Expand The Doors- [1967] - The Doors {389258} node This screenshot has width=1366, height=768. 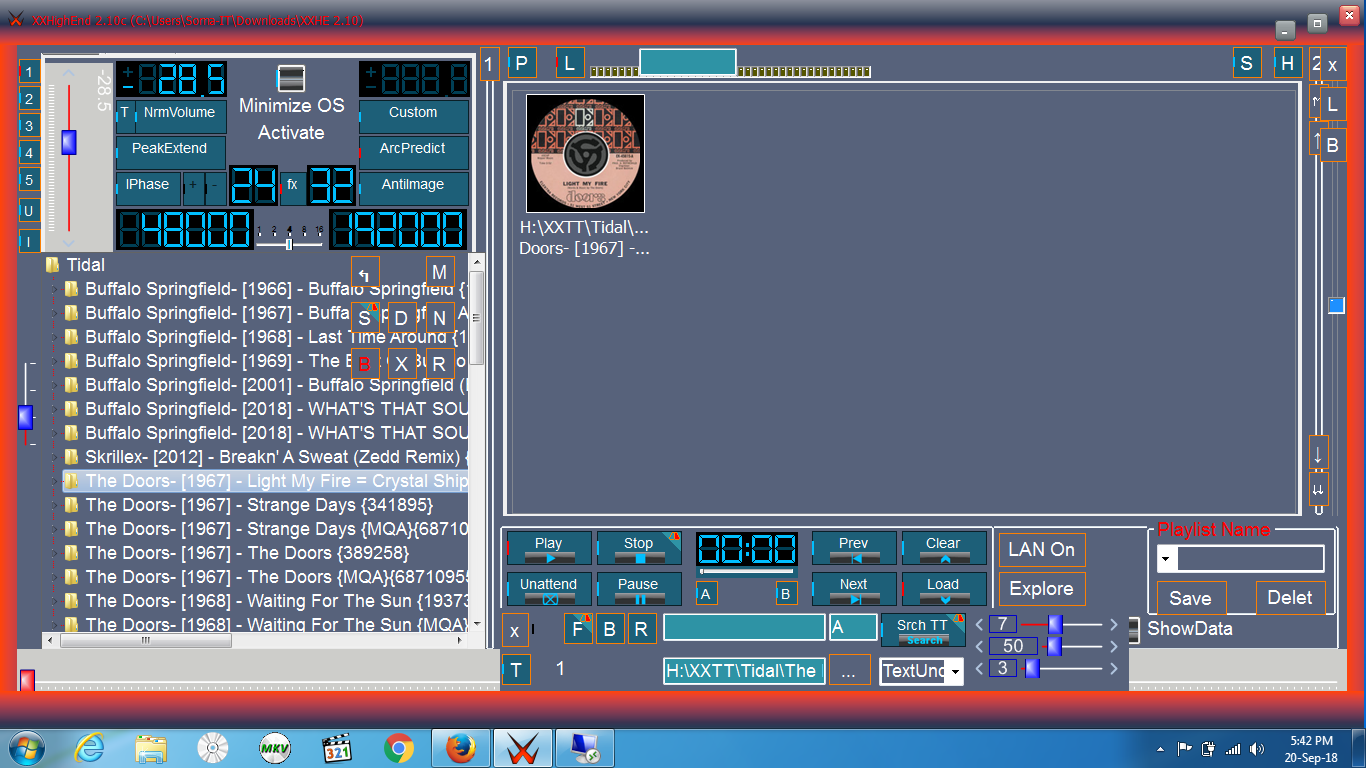click(x=54, y=553)
